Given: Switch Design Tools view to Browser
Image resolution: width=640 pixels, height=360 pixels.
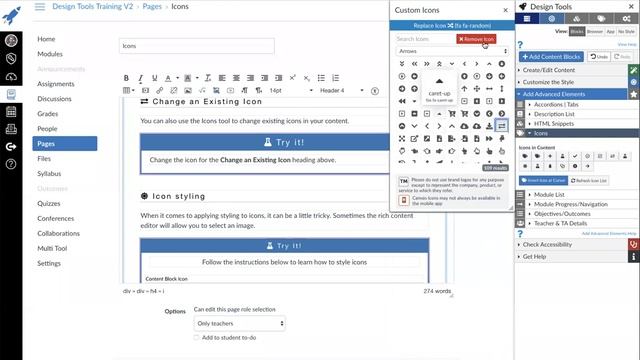Looking at the screenshot, I should (595, 31).
